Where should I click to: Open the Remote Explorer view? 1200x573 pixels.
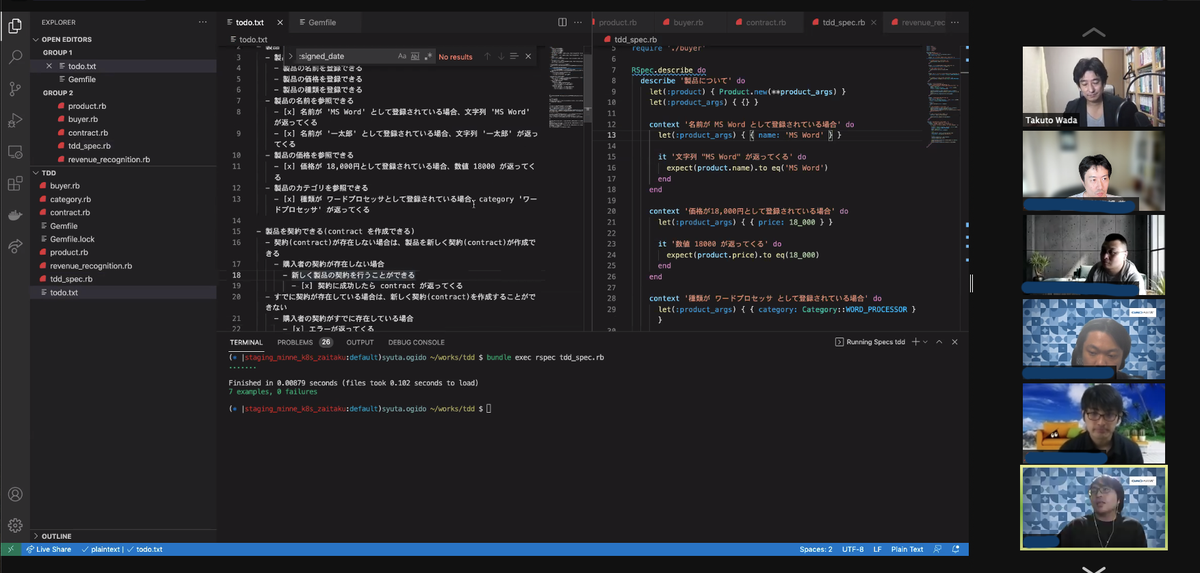tap(15, 152)
